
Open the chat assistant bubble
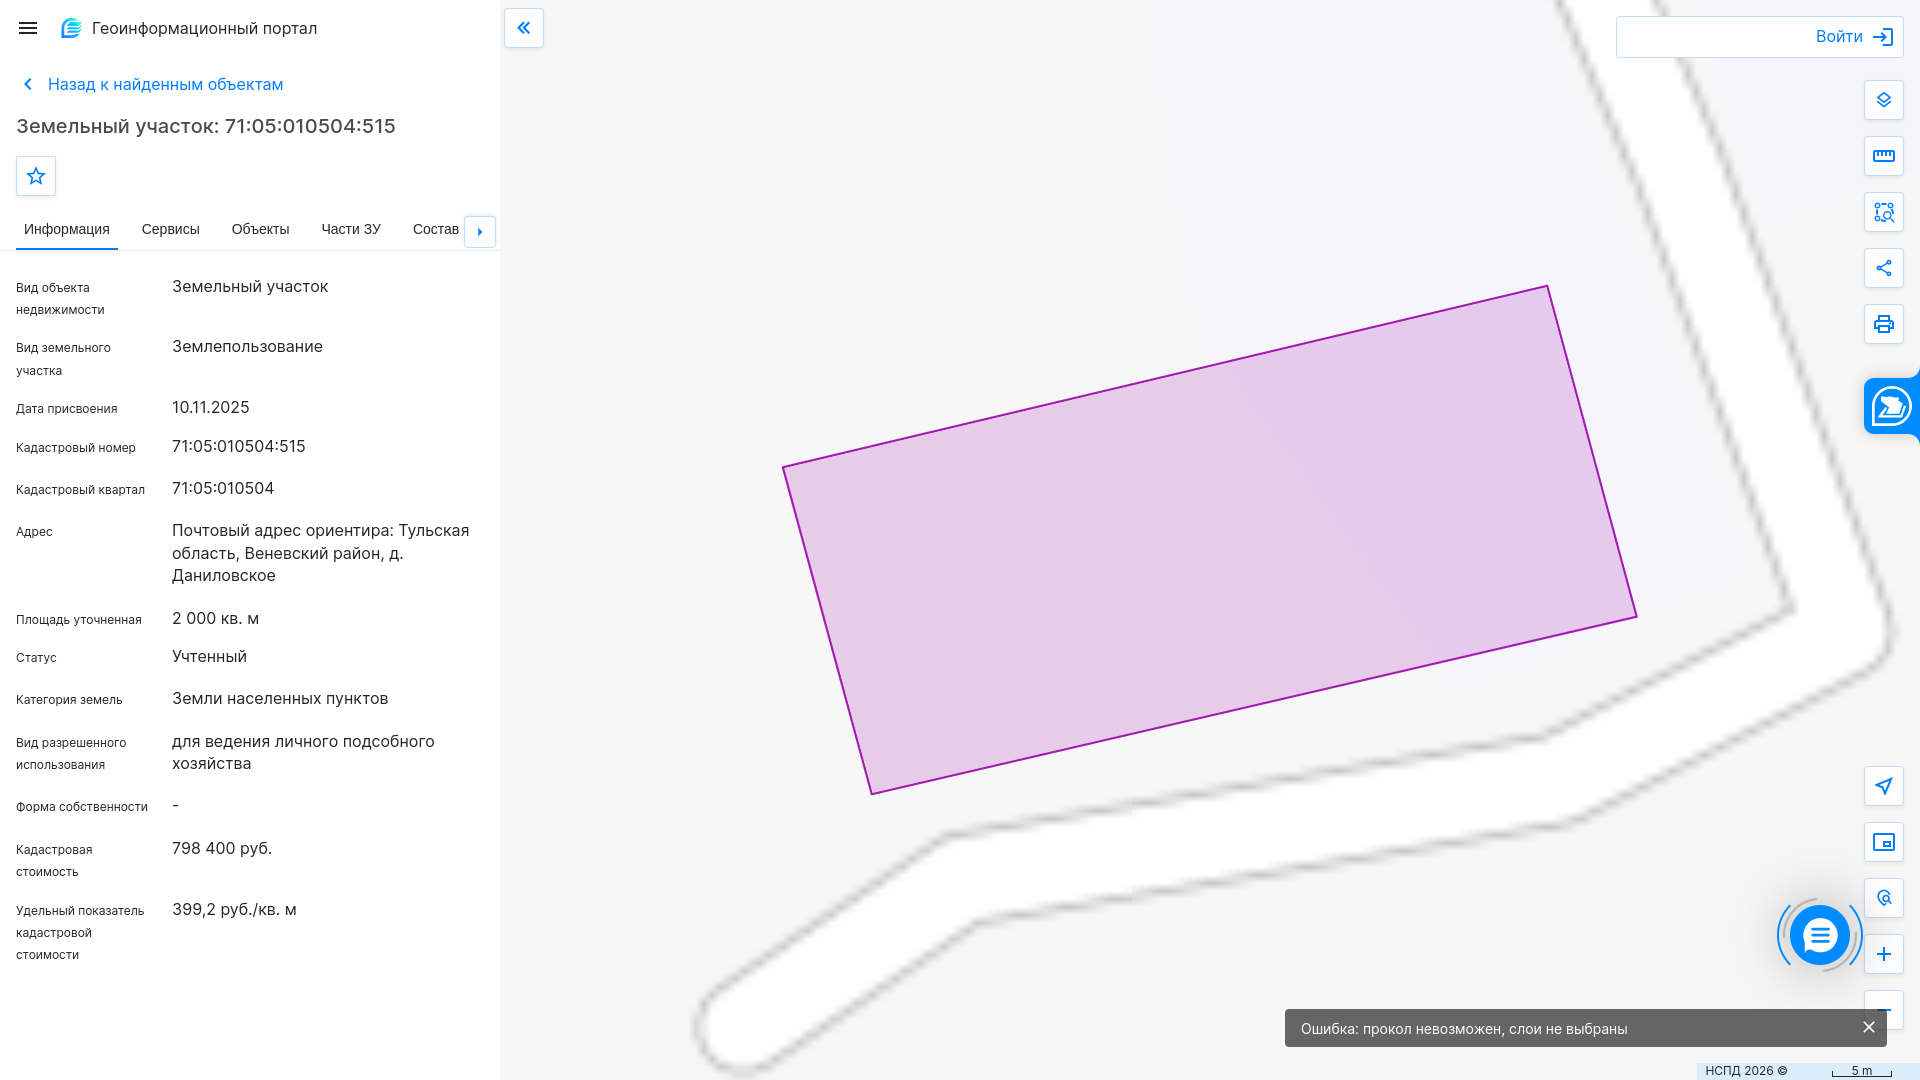click(1819, 935)
